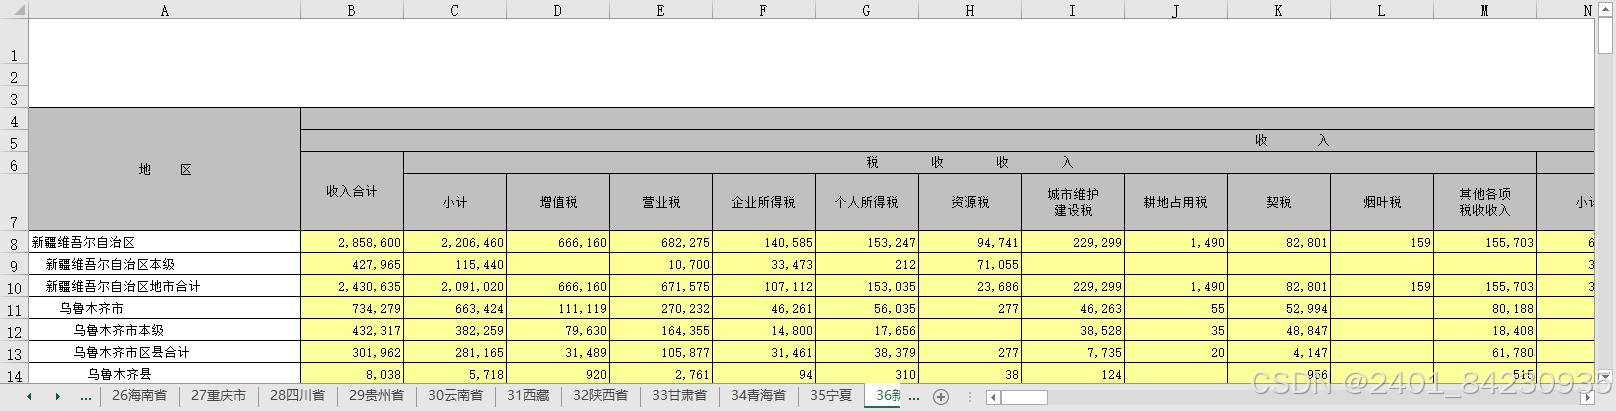Go to the 32陕西省 sheet tab
This screenshot has width=1616, height=411.
coord(600,396)
